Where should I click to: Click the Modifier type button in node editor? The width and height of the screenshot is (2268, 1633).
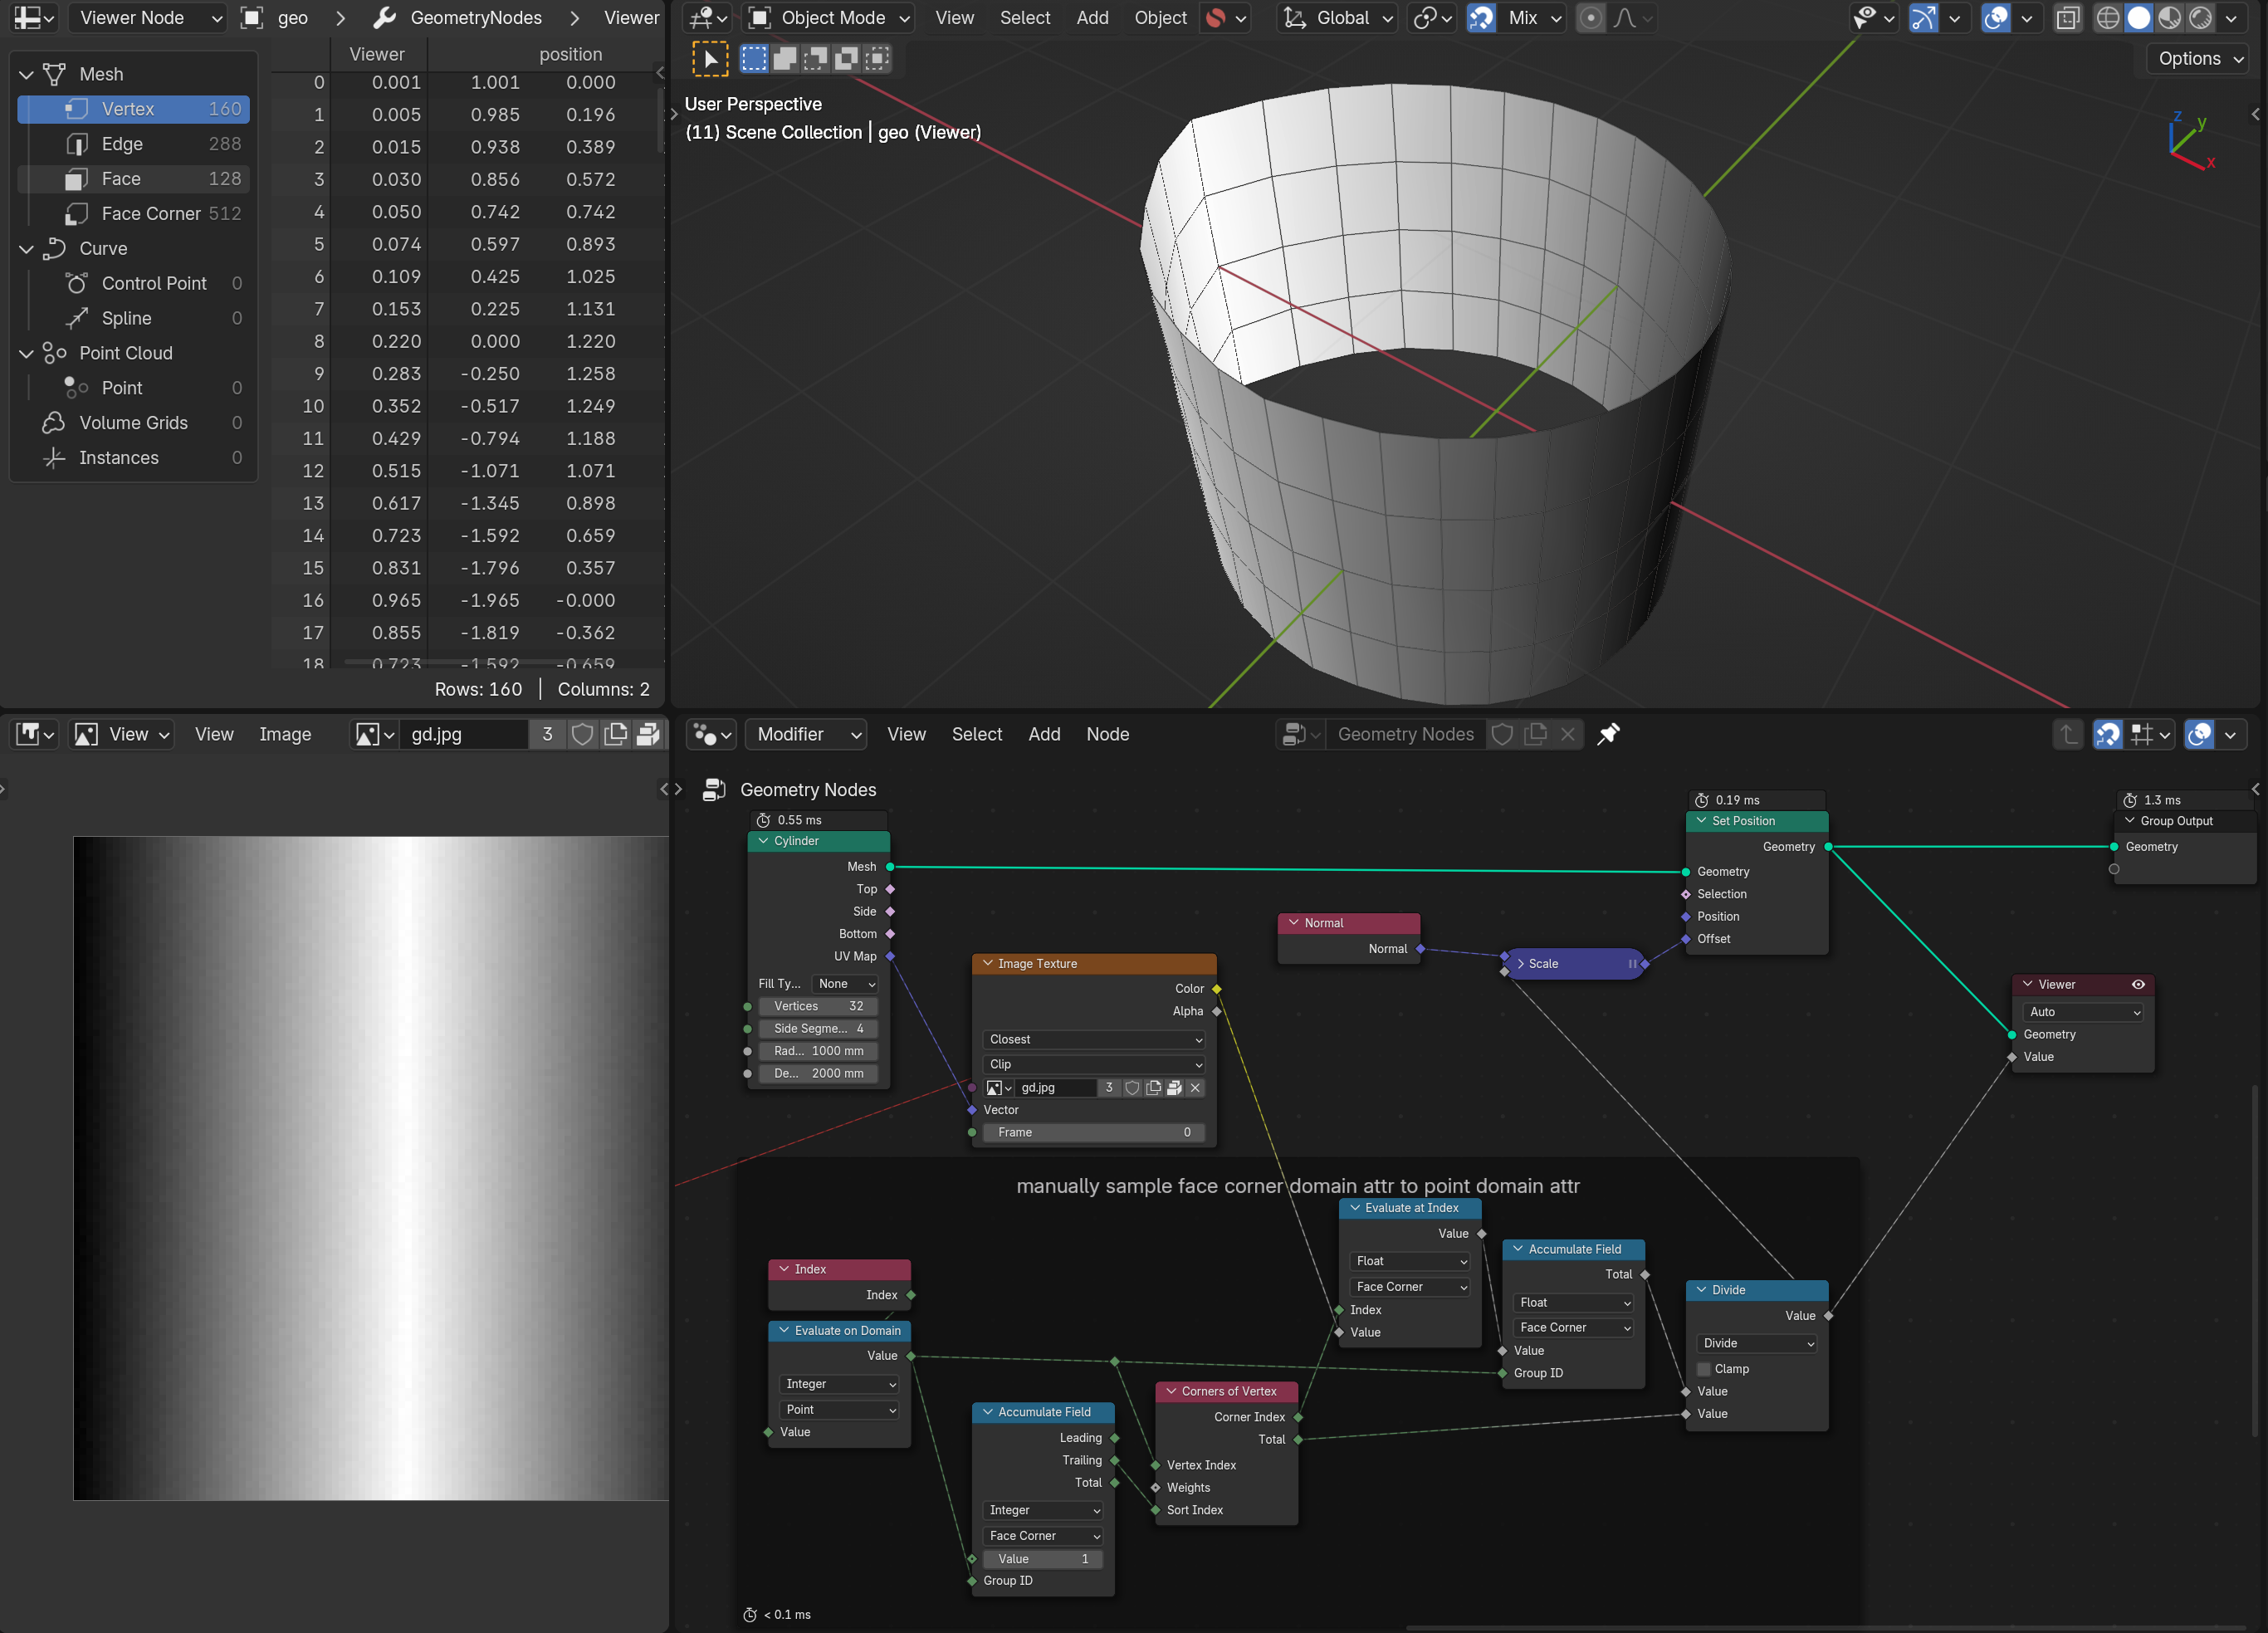click(x=808, y=734)
